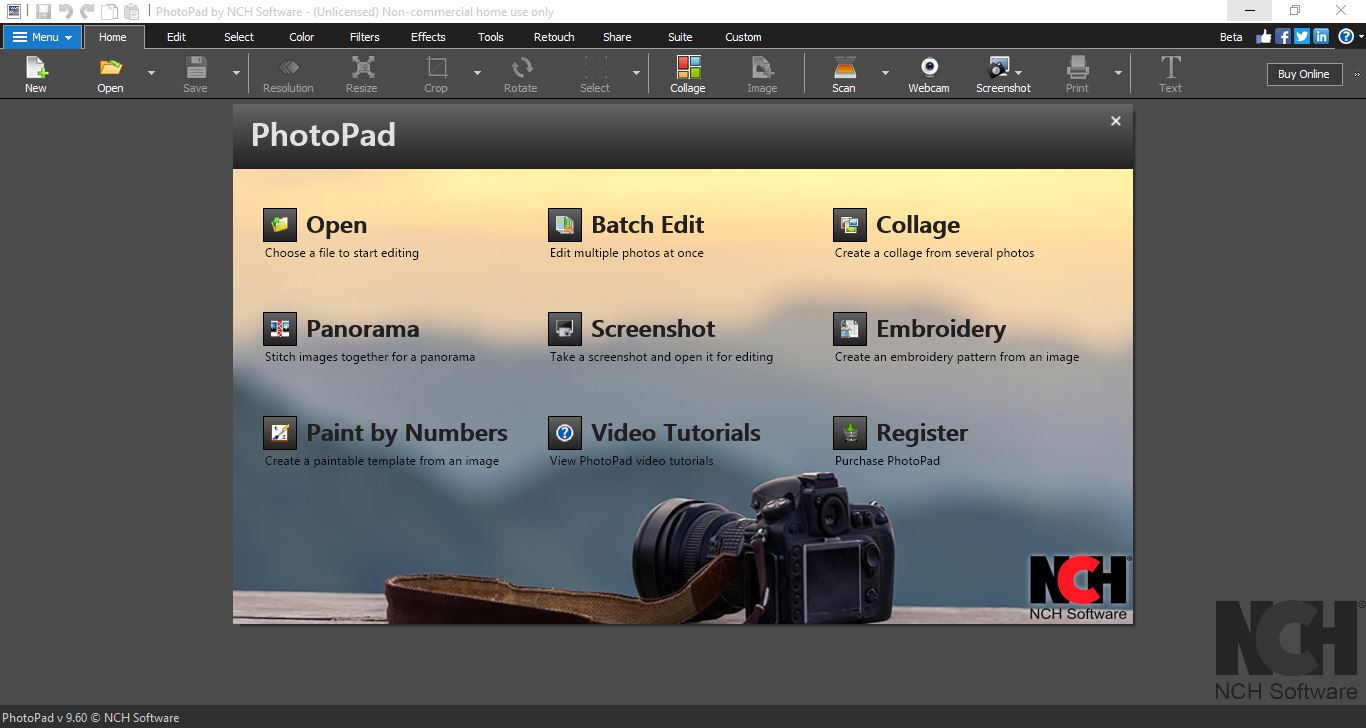Click the Screenshot heading in welcome dialog
The image size is (1366, 728).
[653, 329]
